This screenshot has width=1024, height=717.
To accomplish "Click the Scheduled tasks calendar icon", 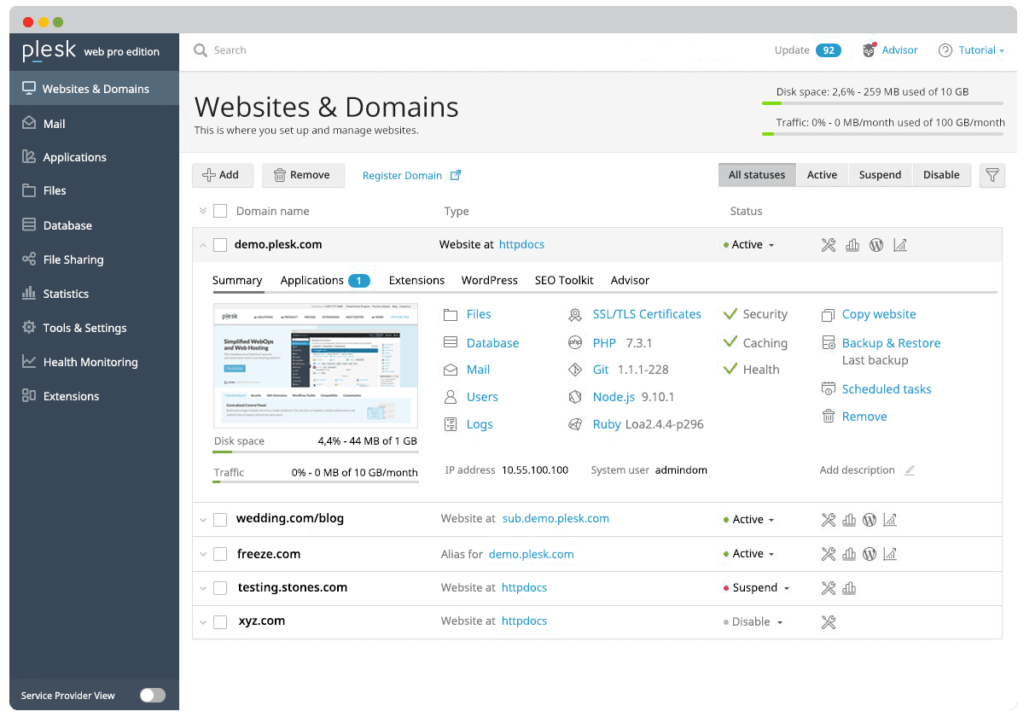I will [x=828, y=389].
